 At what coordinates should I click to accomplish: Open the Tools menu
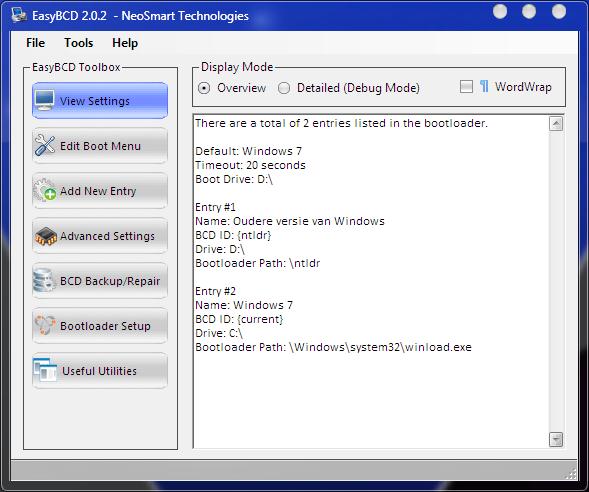coord(79,43)
